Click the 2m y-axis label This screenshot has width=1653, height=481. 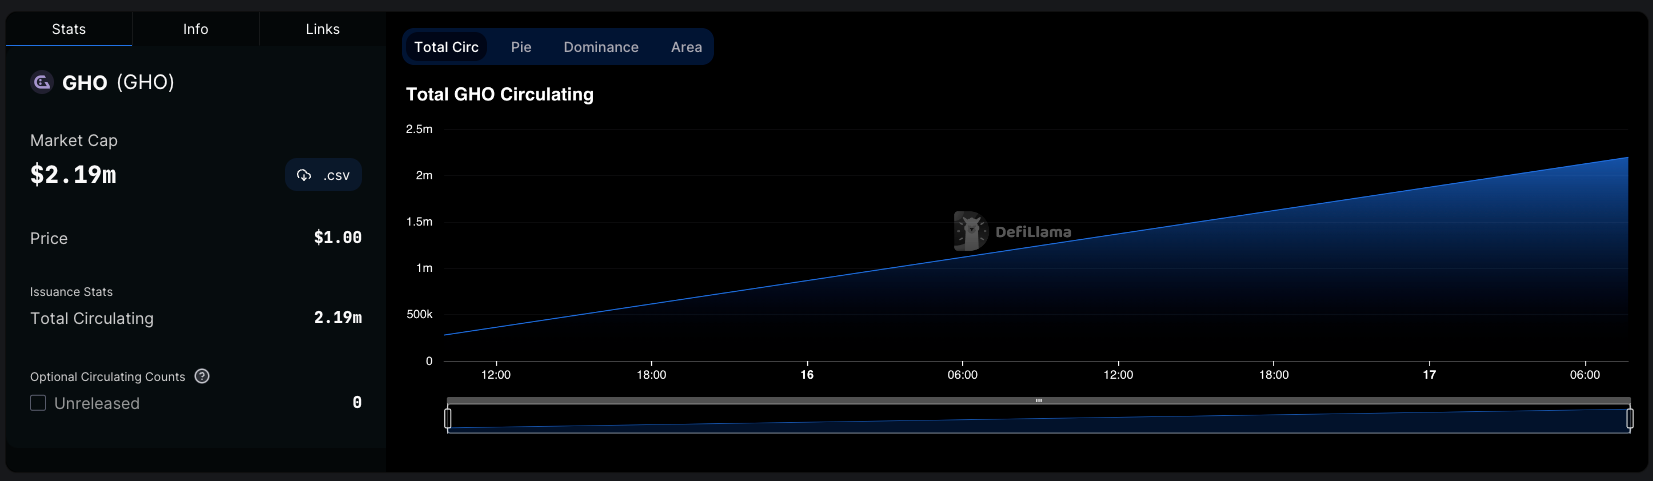(424, 175)
